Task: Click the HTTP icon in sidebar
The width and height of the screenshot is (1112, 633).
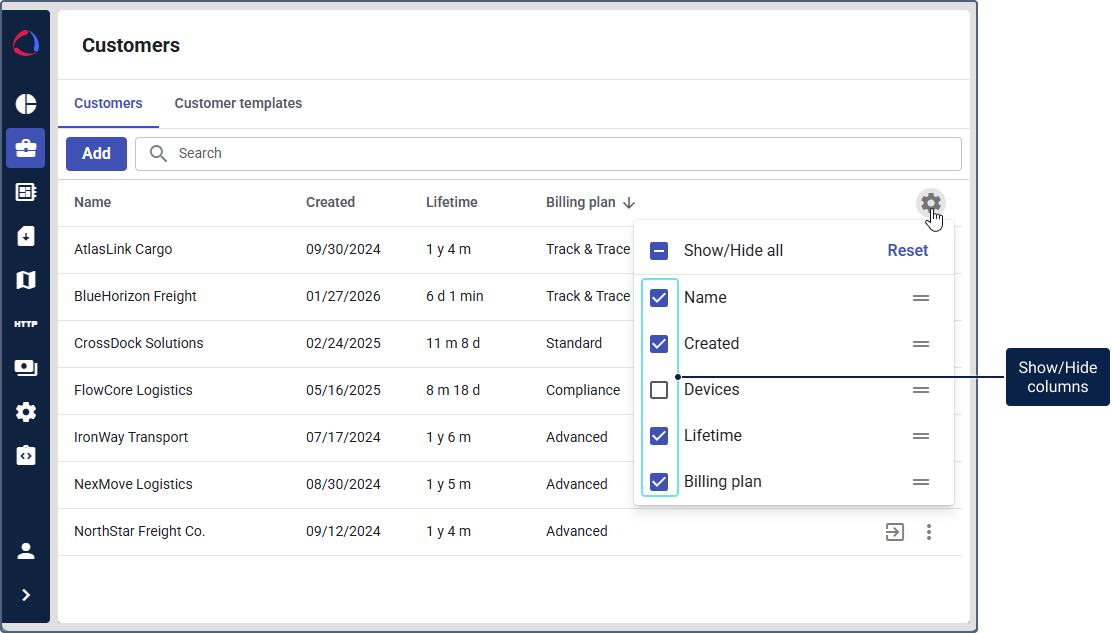Action: tap(26, 324)
